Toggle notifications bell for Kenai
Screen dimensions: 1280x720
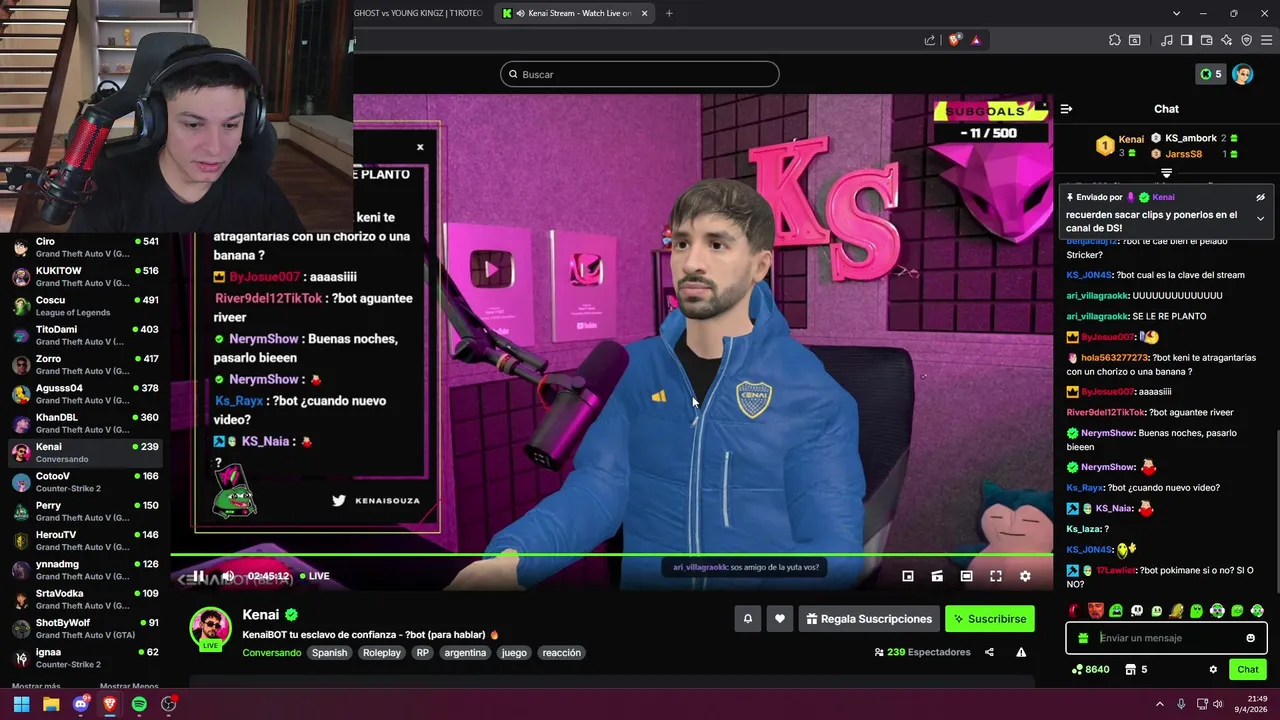coord(747,619)
